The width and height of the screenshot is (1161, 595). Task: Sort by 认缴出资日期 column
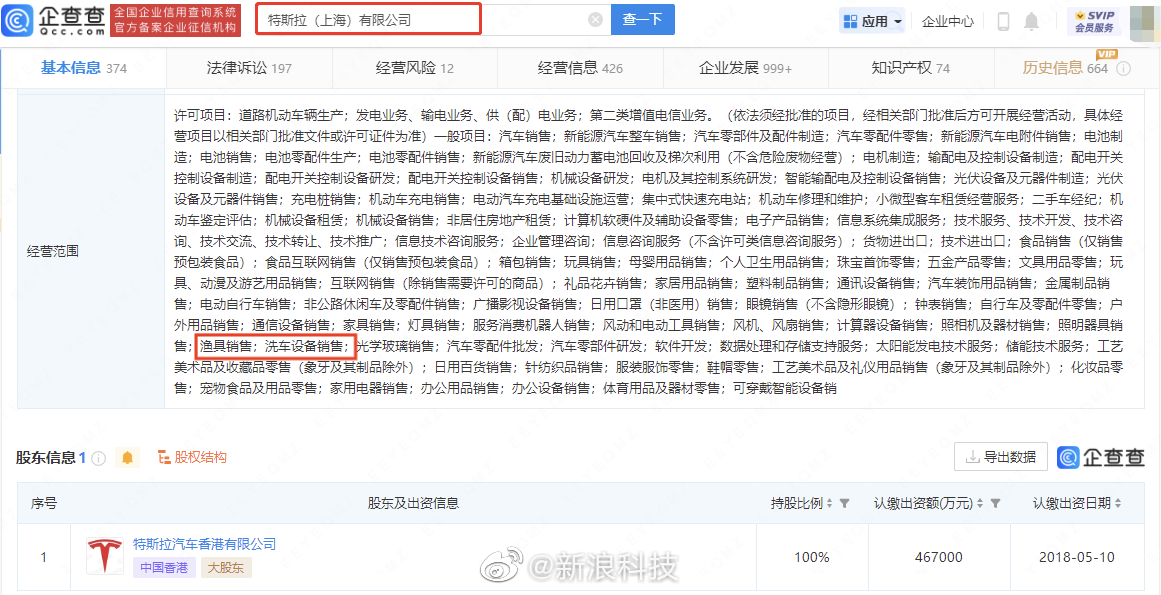pos(1117,503)
